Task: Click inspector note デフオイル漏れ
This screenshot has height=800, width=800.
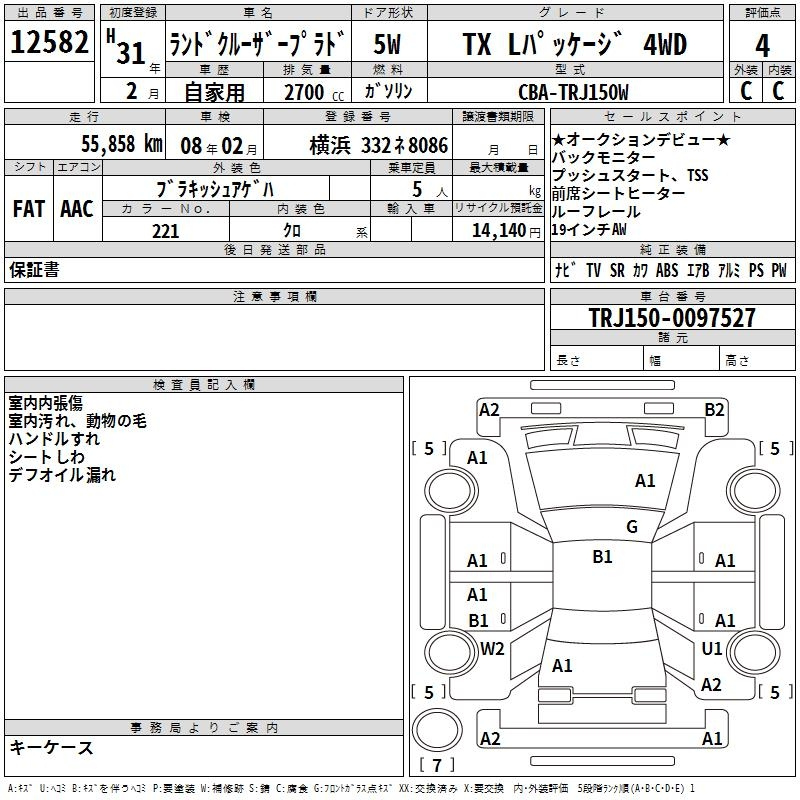Action: click(62, 474)
